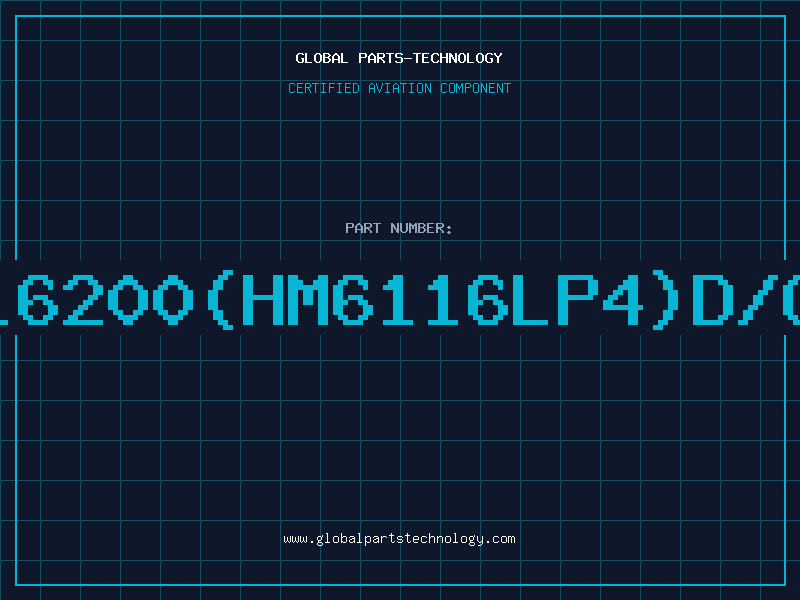800x600 pixels.
Task: Click the PART NUMBER: label
Action: 399,228
